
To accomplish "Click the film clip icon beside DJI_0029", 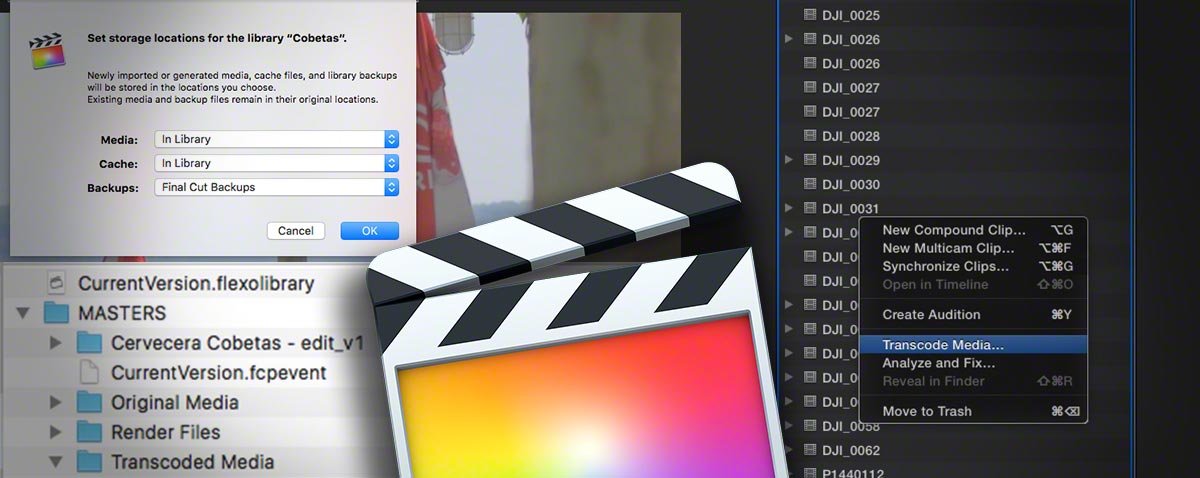I will pos(811,160).
